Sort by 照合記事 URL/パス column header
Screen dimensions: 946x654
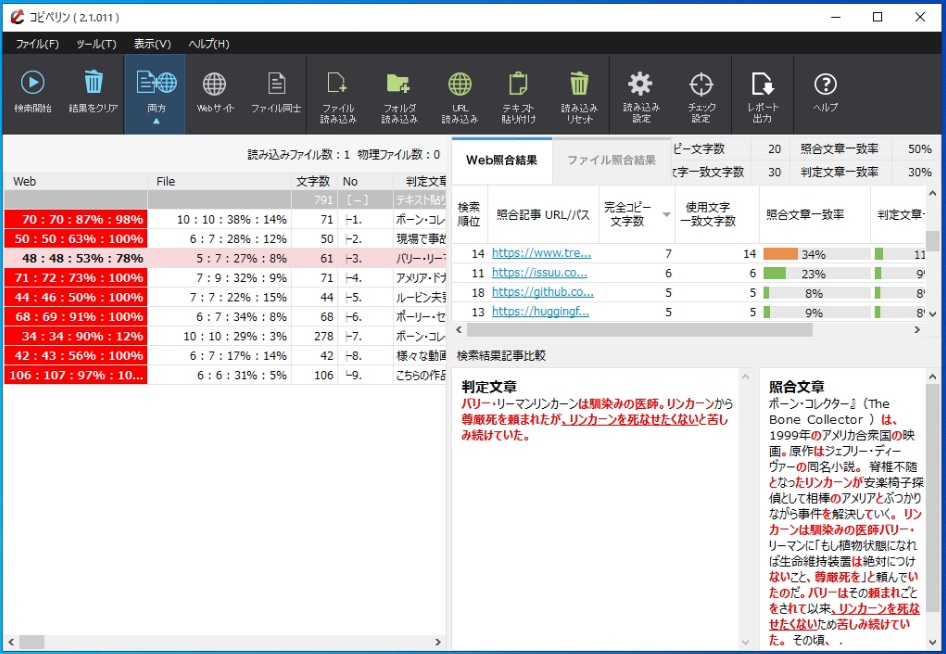coord(543,214)
